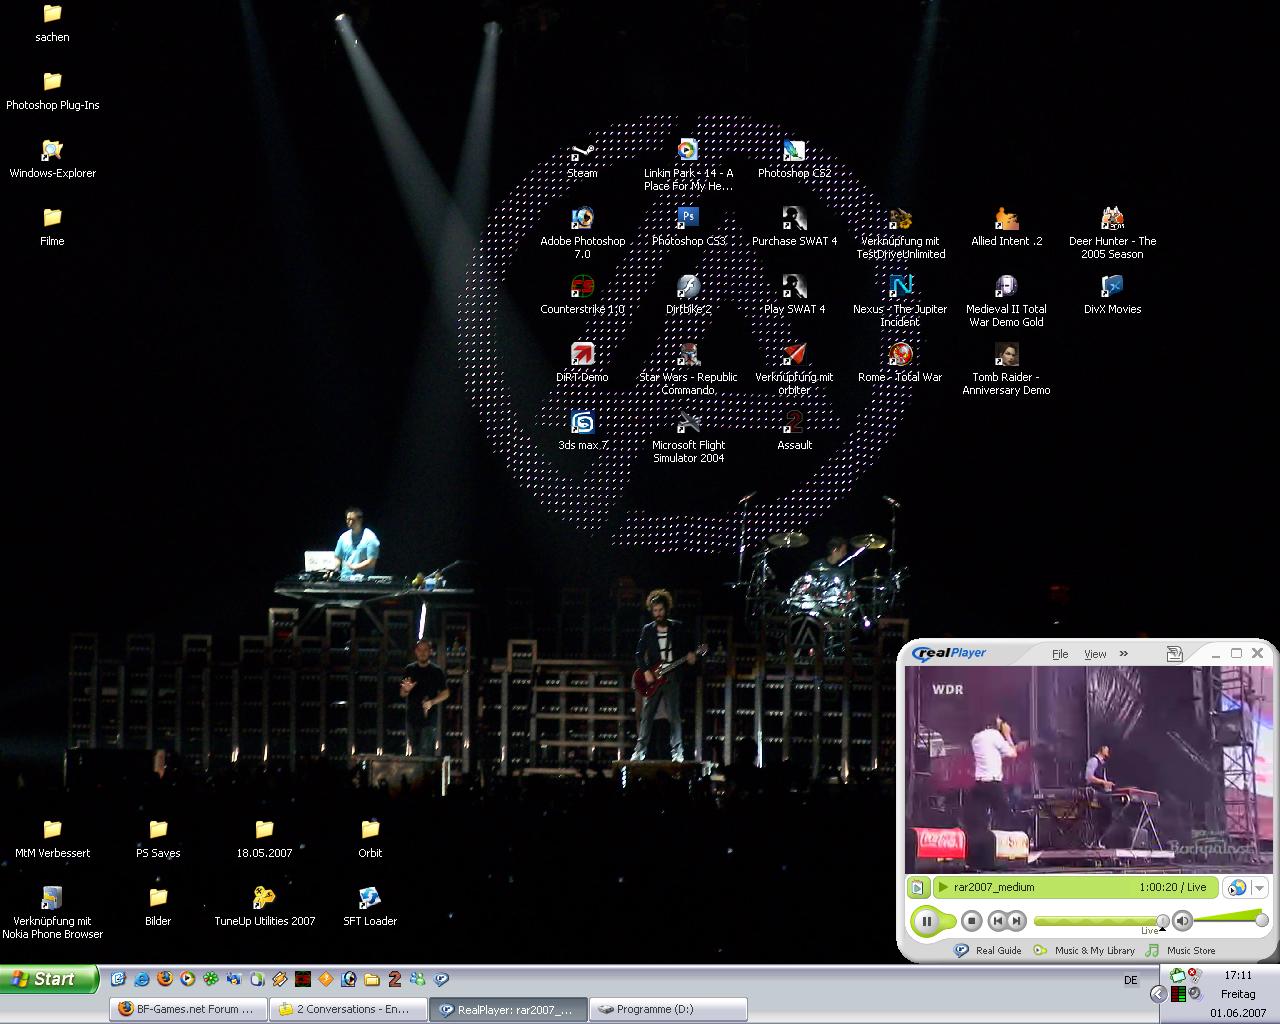Skip to previous clip in RealPlayer
The height and width of the screenshot is (1024, 1280).
tap(997, 921)
